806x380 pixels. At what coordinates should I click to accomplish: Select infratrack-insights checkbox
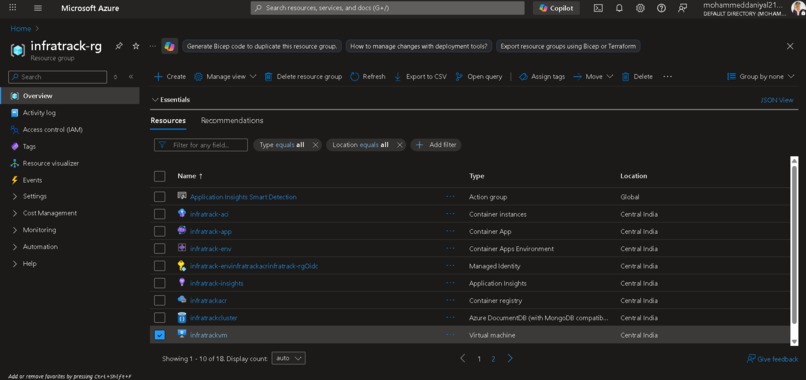click(160, 283)
